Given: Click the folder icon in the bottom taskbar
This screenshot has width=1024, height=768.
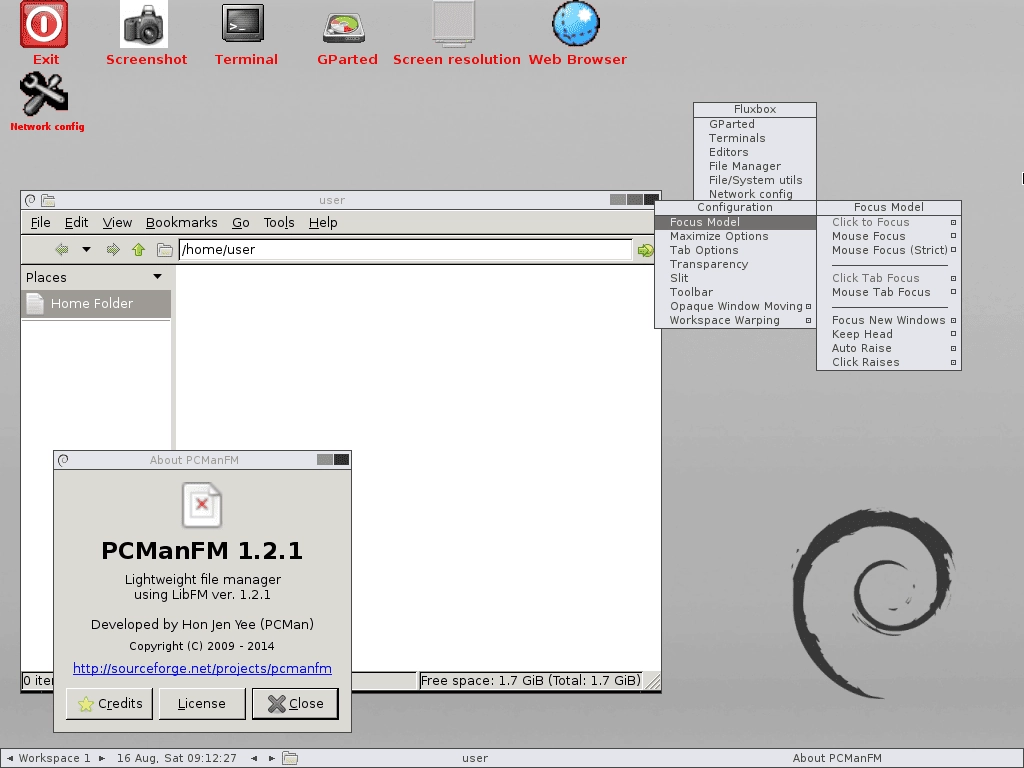Looking at the screenshot, I should coord(290,758).
